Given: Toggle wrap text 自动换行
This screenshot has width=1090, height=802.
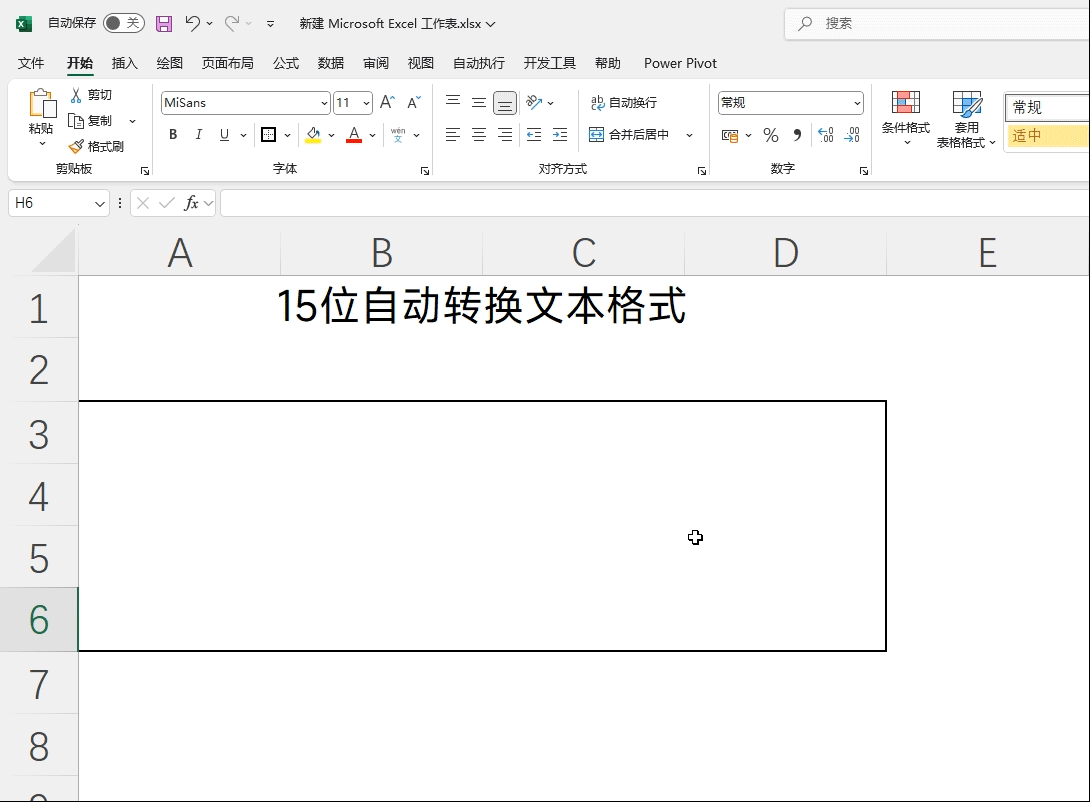Looking at the screenshot, I should click(x=624, y=103).
